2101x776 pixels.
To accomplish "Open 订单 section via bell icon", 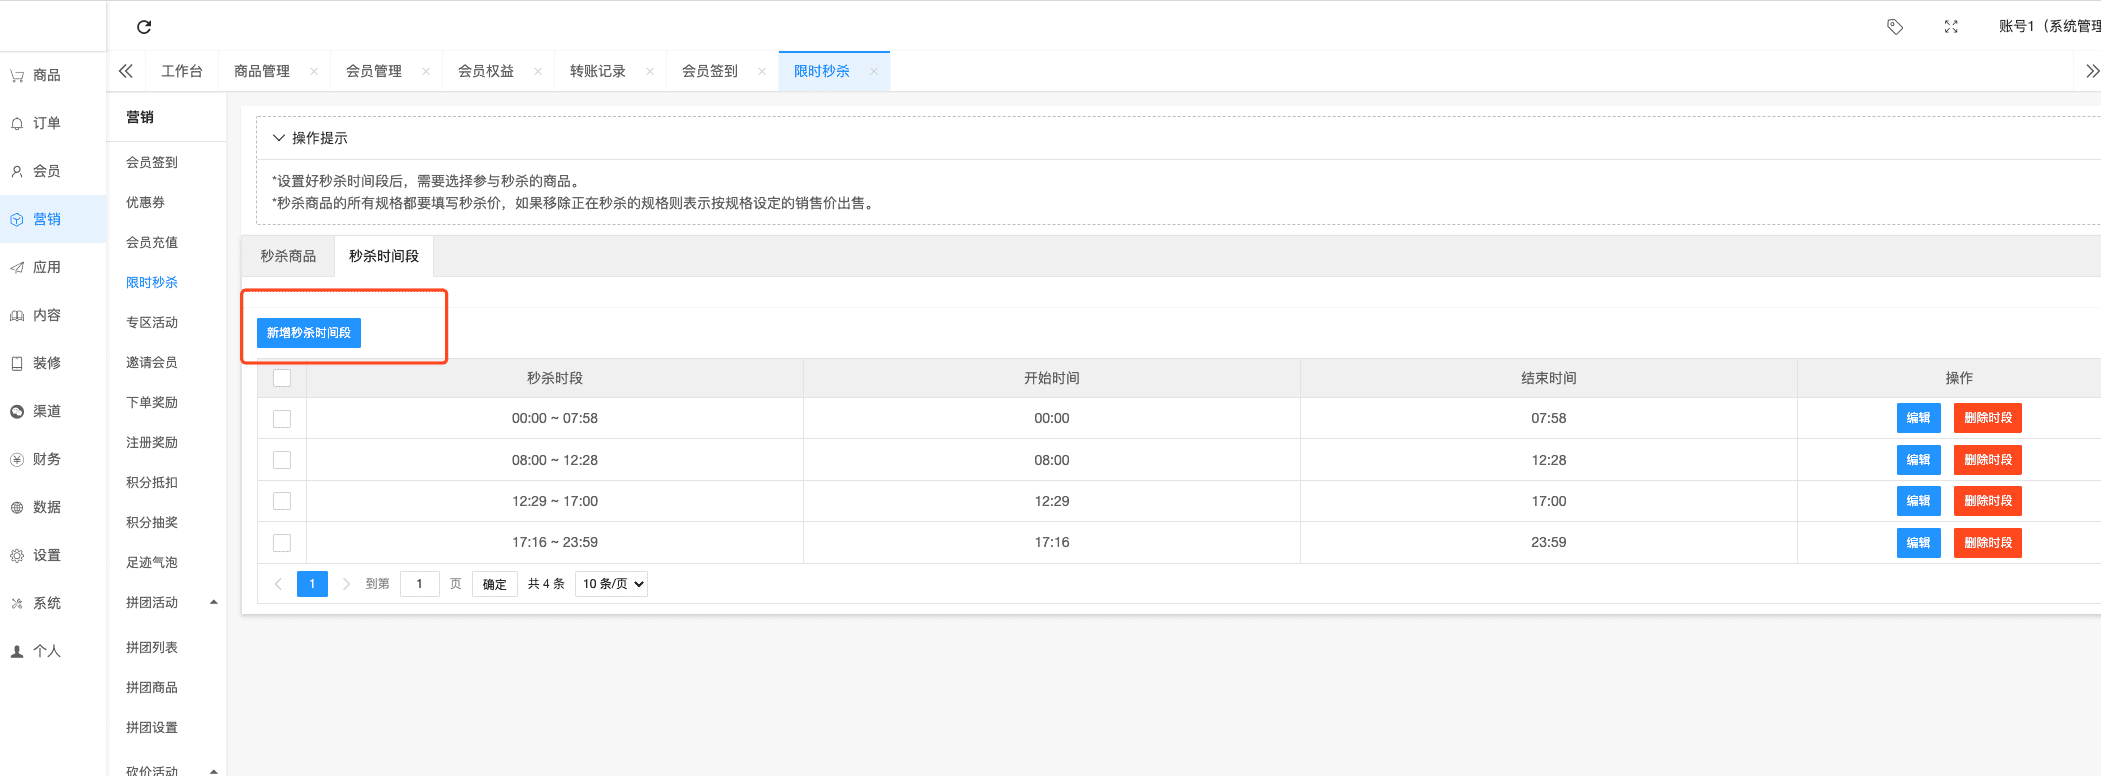I will 17,124.
